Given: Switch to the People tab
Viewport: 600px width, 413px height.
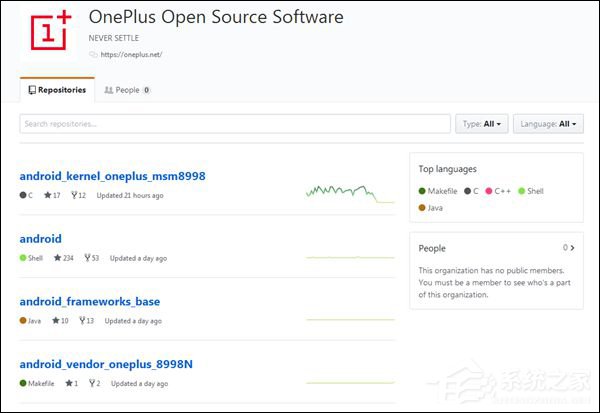Looking at the screenshot, I should pos(127,90).
